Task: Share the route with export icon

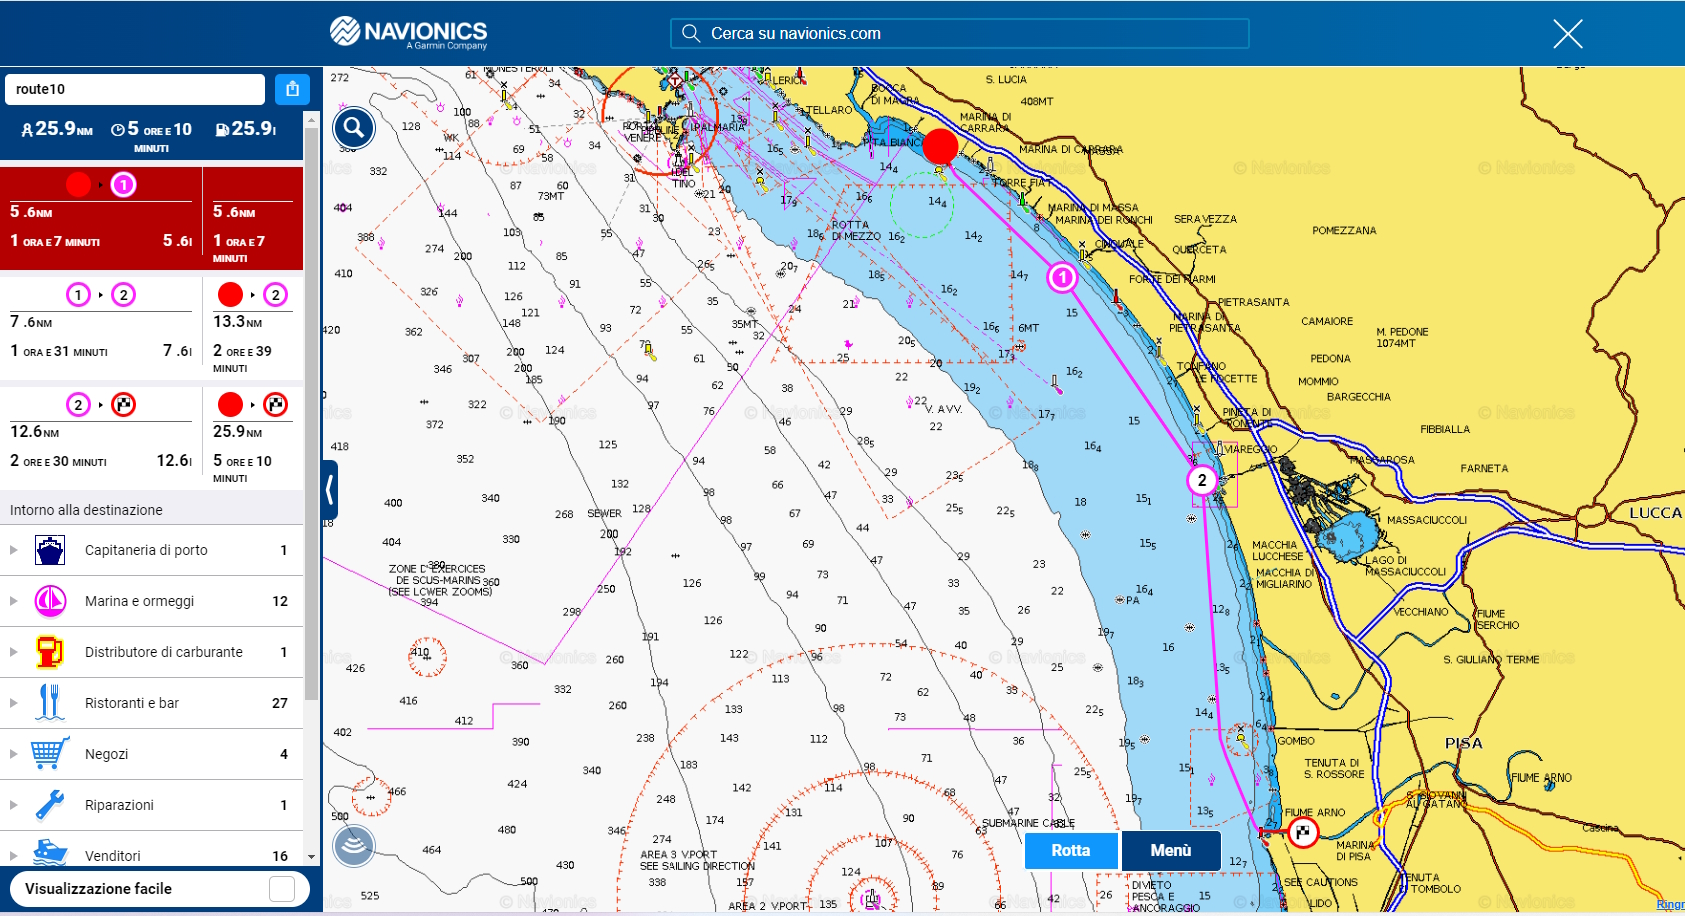Action: click(292, 89)
